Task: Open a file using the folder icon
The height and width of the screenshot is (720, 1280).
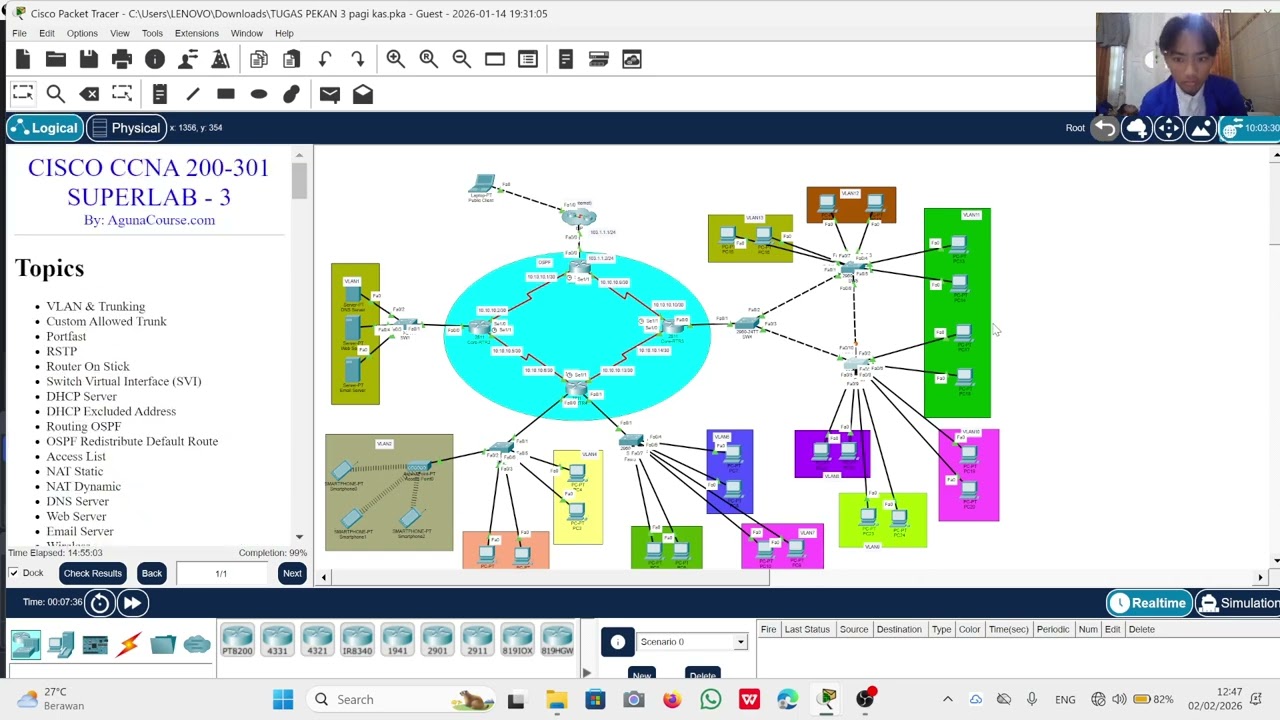Action: click(x=56, y=60)
